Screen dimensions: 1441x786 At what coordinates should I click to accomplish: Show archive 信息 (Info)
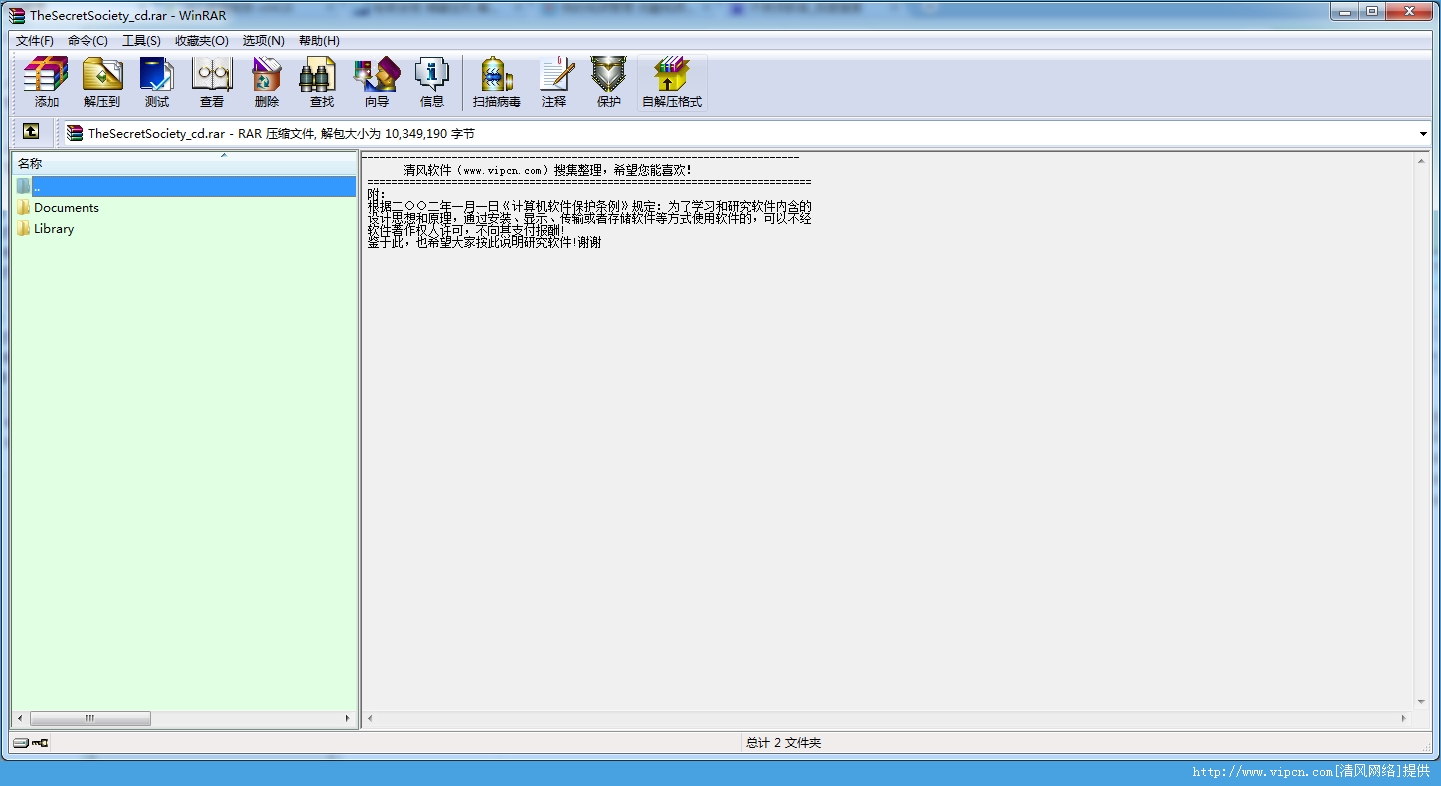click(x=432, y=82)
